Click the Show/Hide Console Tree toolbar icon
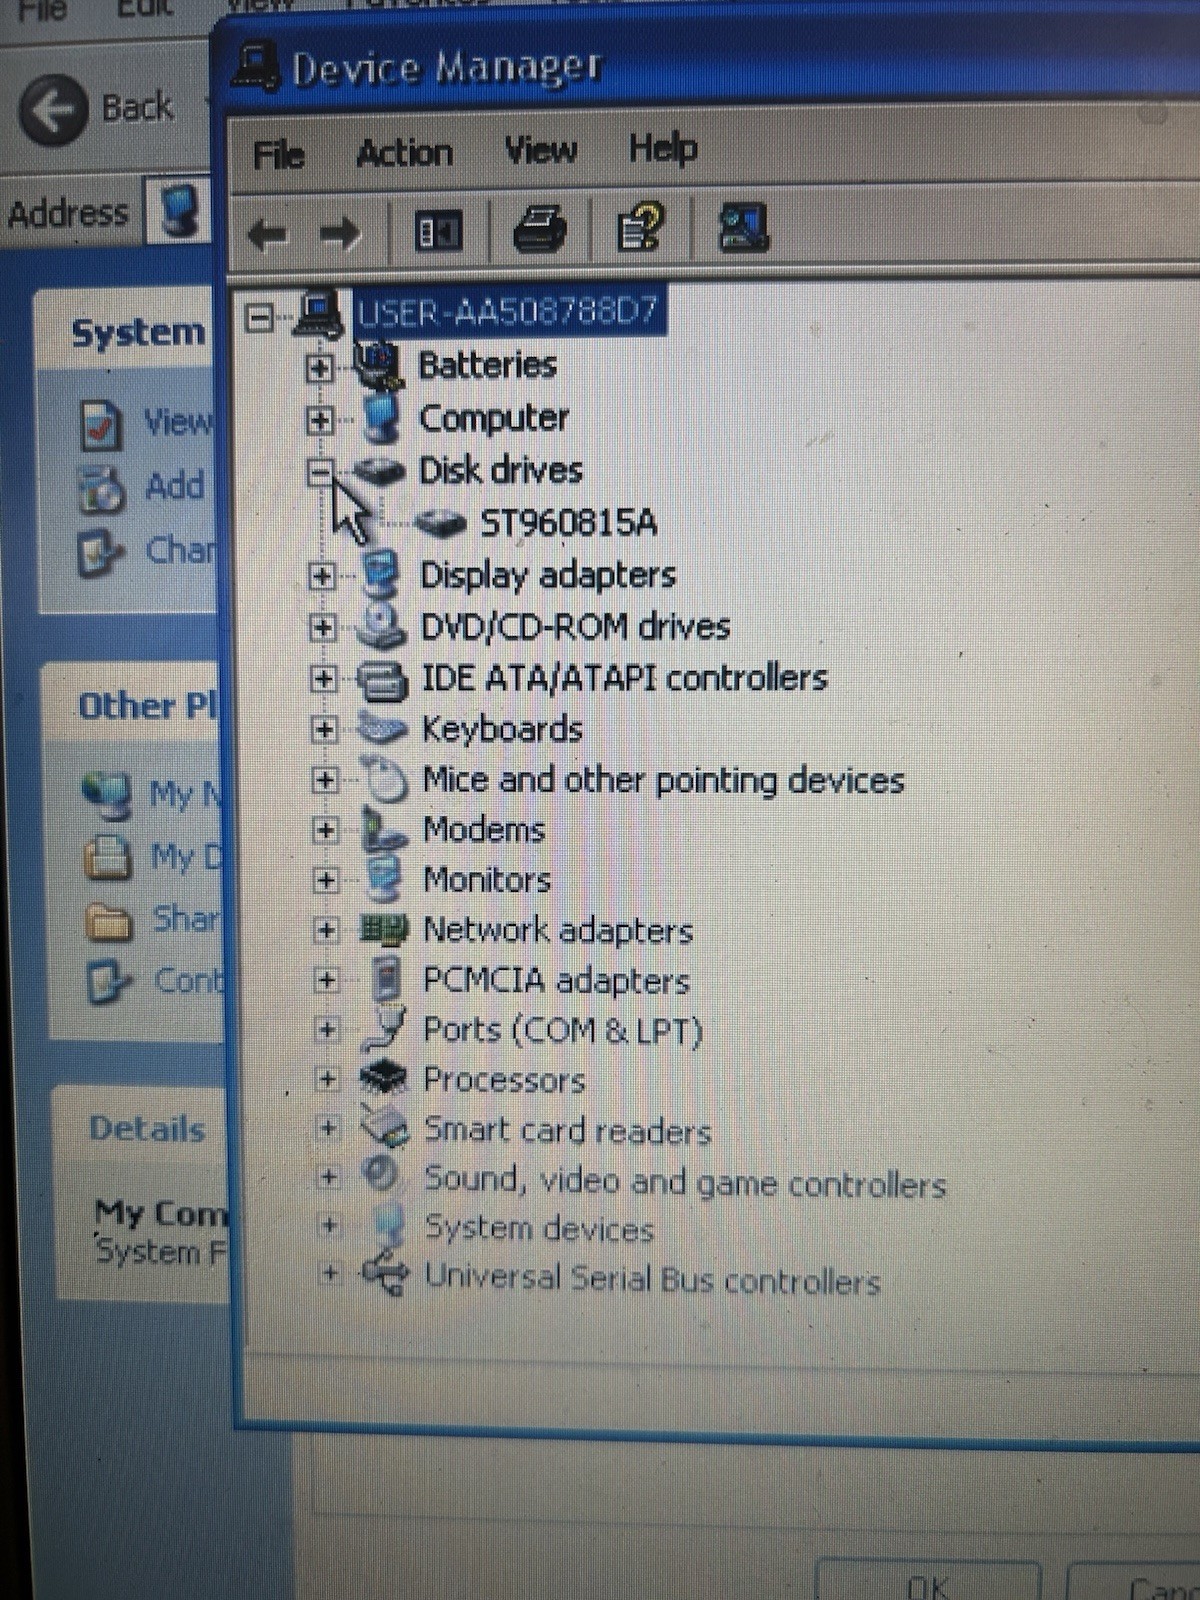This screenshot has width=1200, height=1600. [x=438, y=232]
